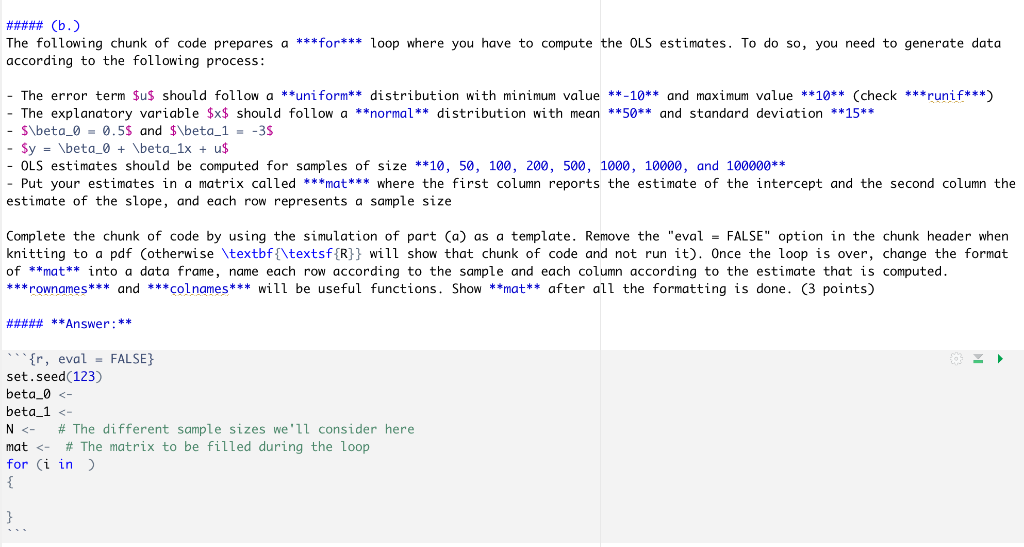Viewport: 1024px width, 547px height.
Task: Click the phrase 'Complete the chunk of code'
Action: click(x=103, y=236)
